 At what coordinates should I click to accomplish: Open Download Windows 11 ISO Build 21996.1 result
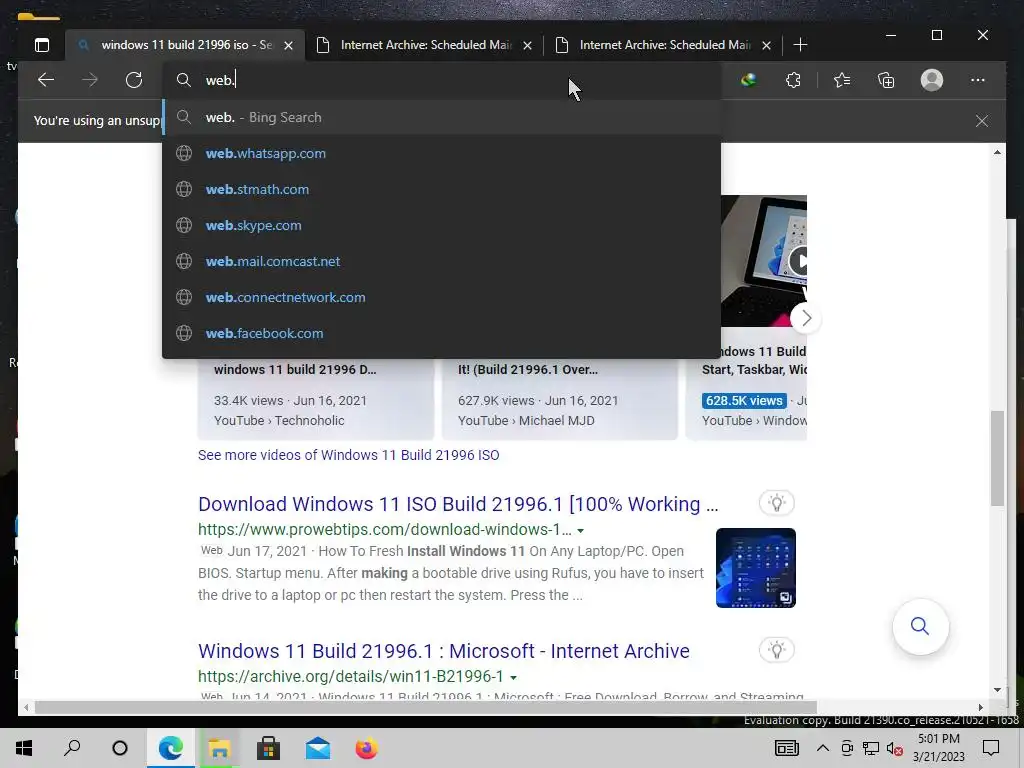click(x=458, y=504)
